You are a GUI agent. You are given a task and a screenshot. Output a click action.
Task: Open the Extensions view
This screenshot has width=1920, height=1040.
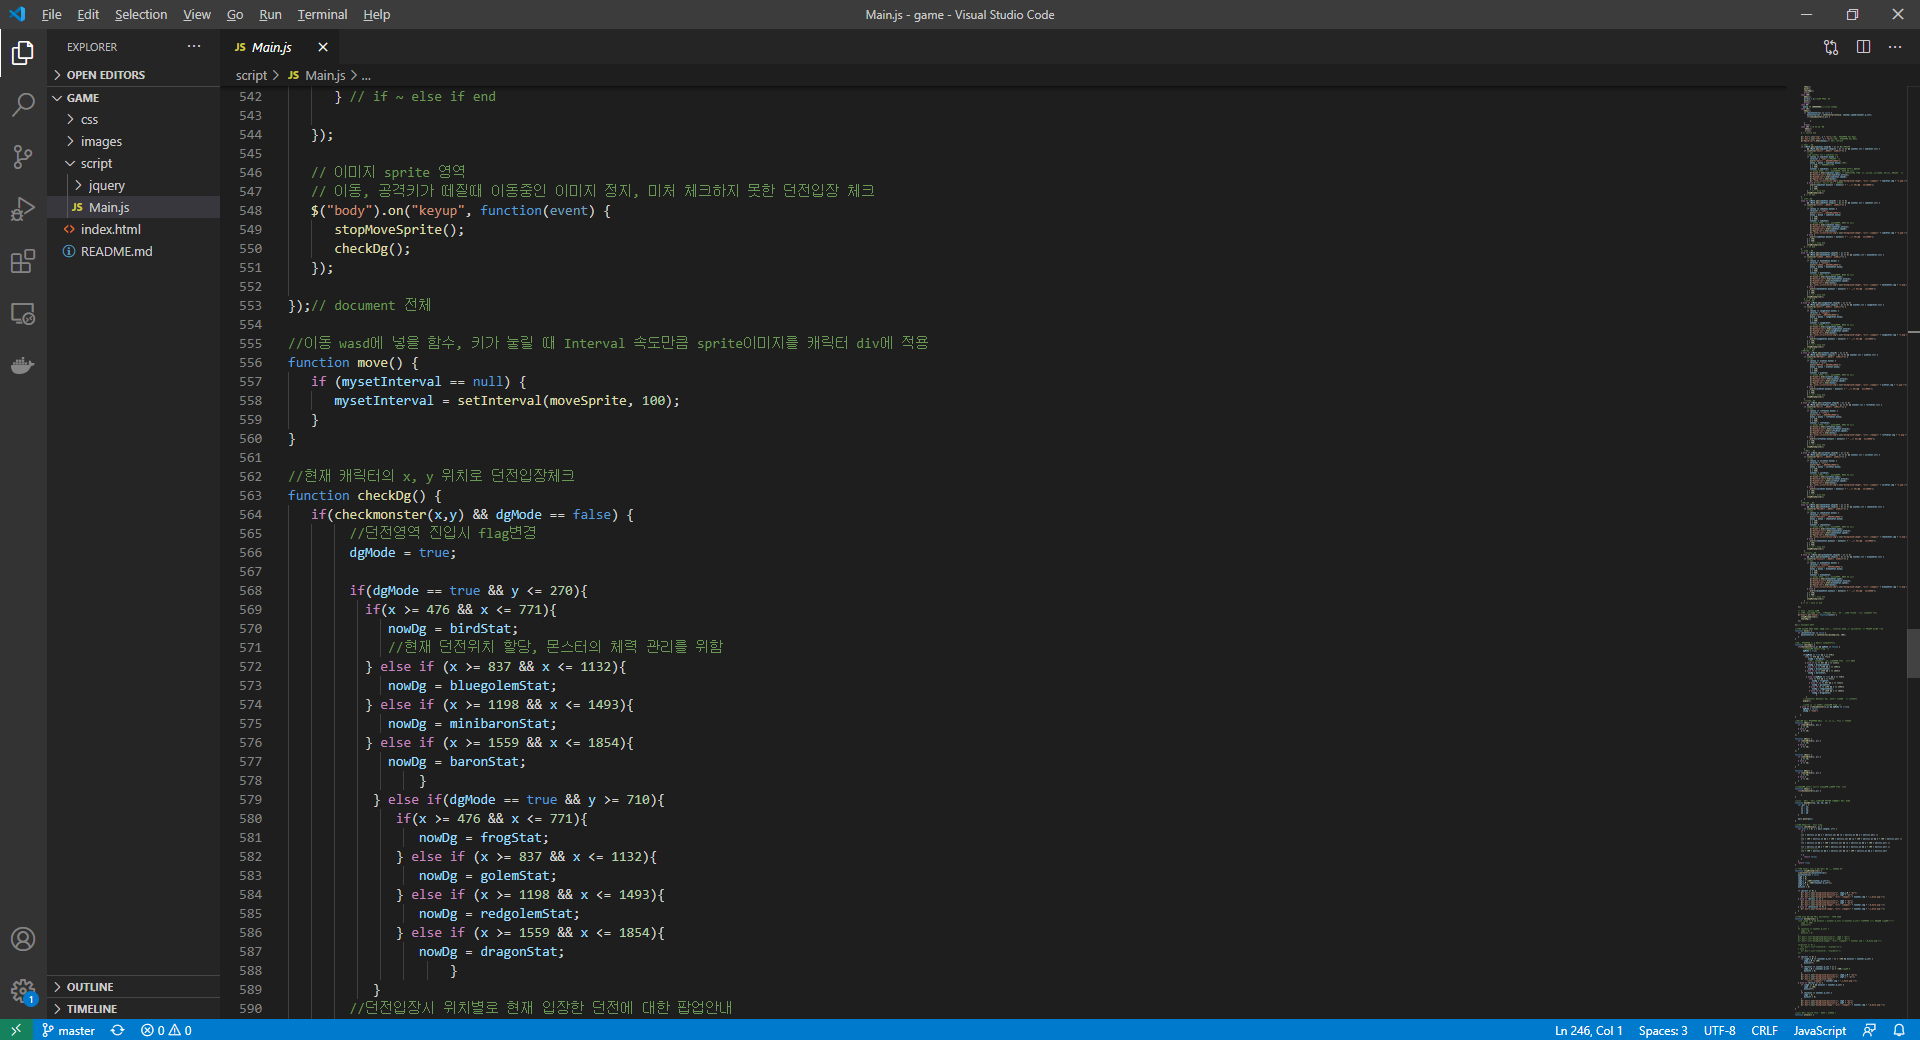(x=22, y=261)
